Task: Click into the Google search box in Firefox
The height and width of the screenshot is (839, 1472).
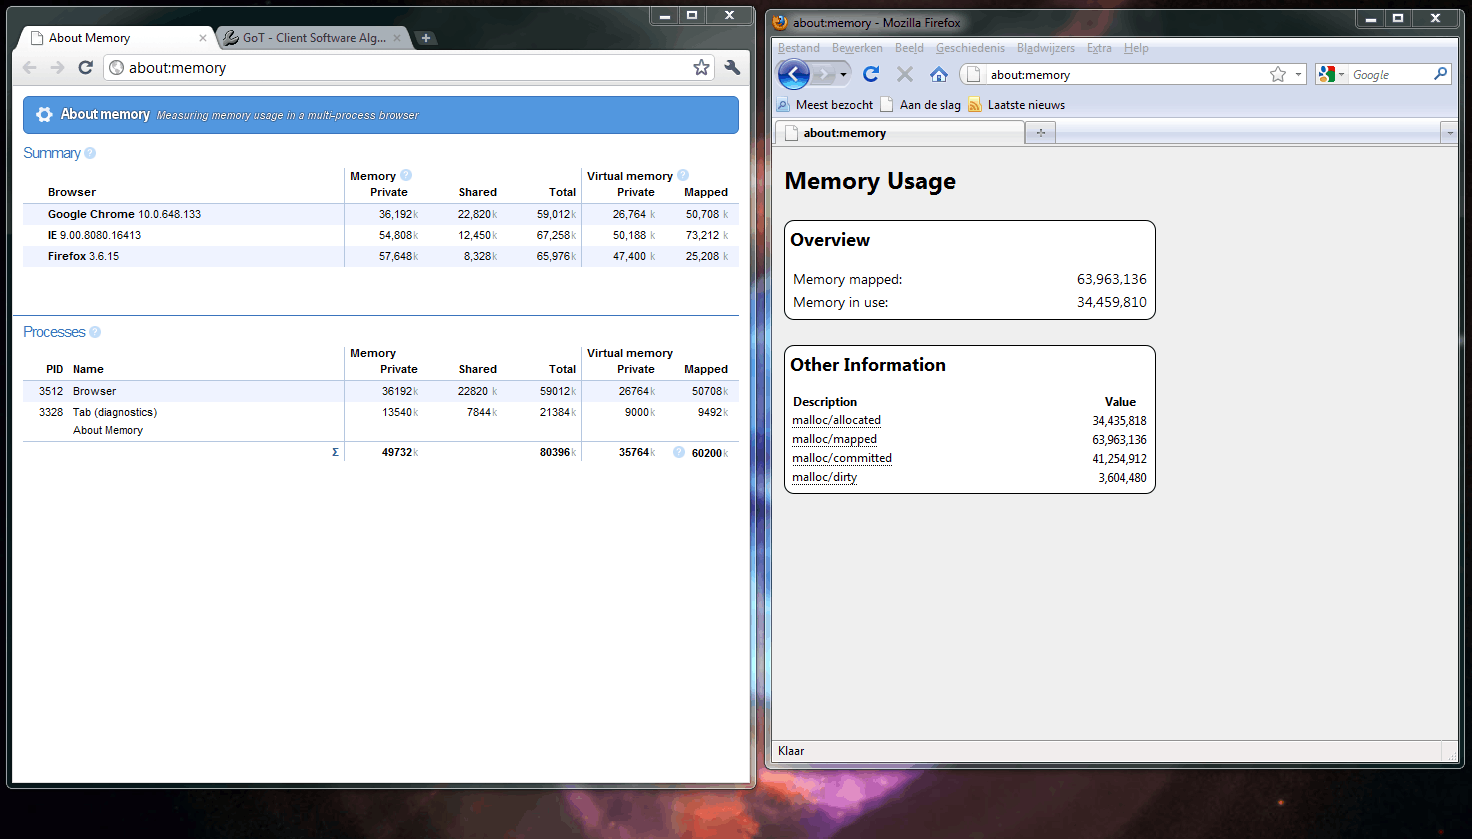Action: (x=1390, y=75)
